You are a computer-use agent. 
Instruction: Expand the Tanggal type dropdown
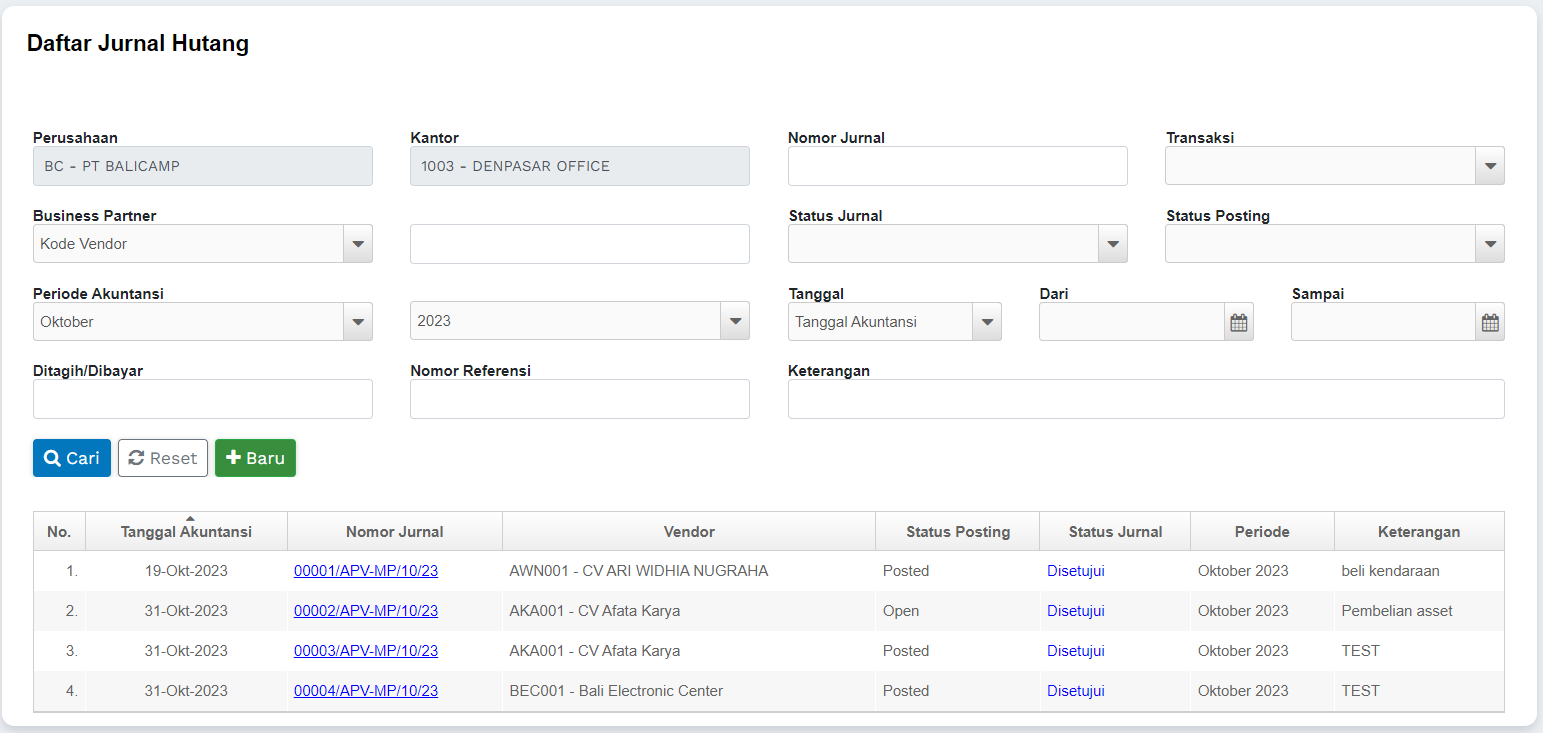pos(987,322)
